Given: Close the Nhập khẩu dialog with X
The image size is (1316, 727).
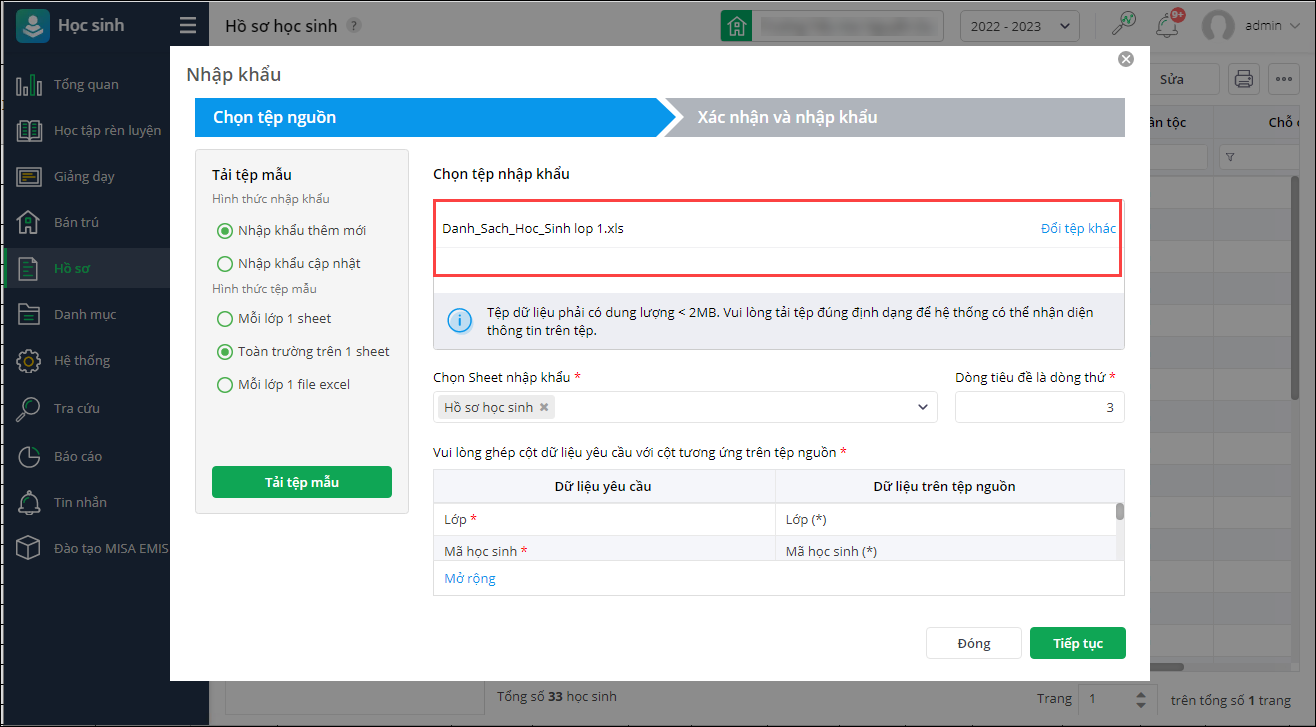Looking at the screenshot, I should tap(1126, 59).
